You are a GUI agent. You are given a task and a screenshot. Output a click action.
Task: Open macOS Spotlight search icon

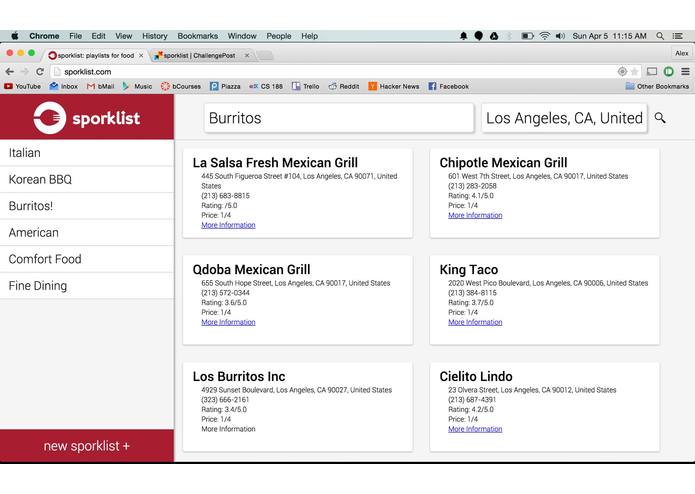(x=660, y=36)
